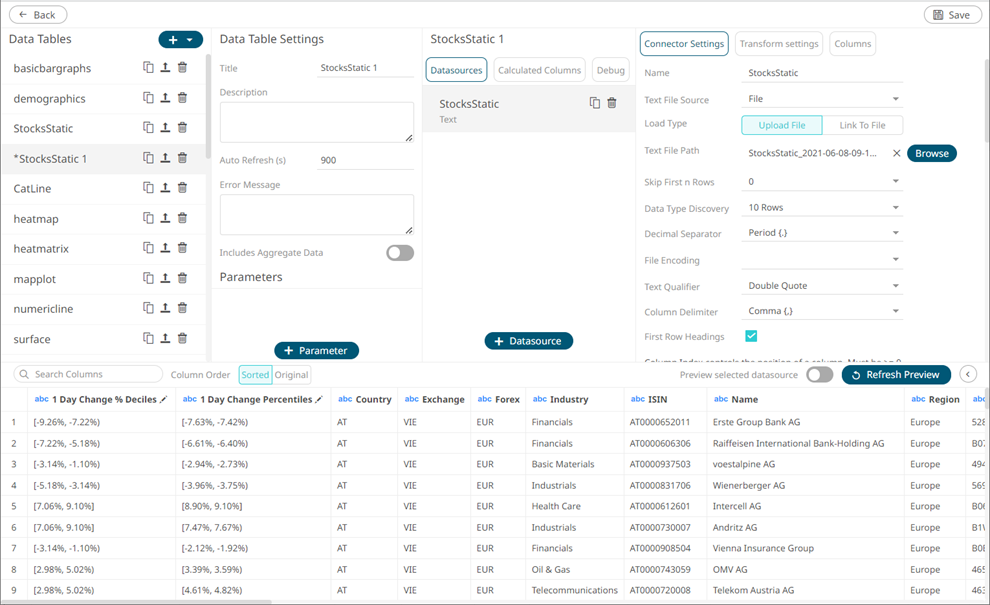Screen dimensions: 990x605
Task: Enable Preview selected datasource toggle
Action: pos(819,374)
